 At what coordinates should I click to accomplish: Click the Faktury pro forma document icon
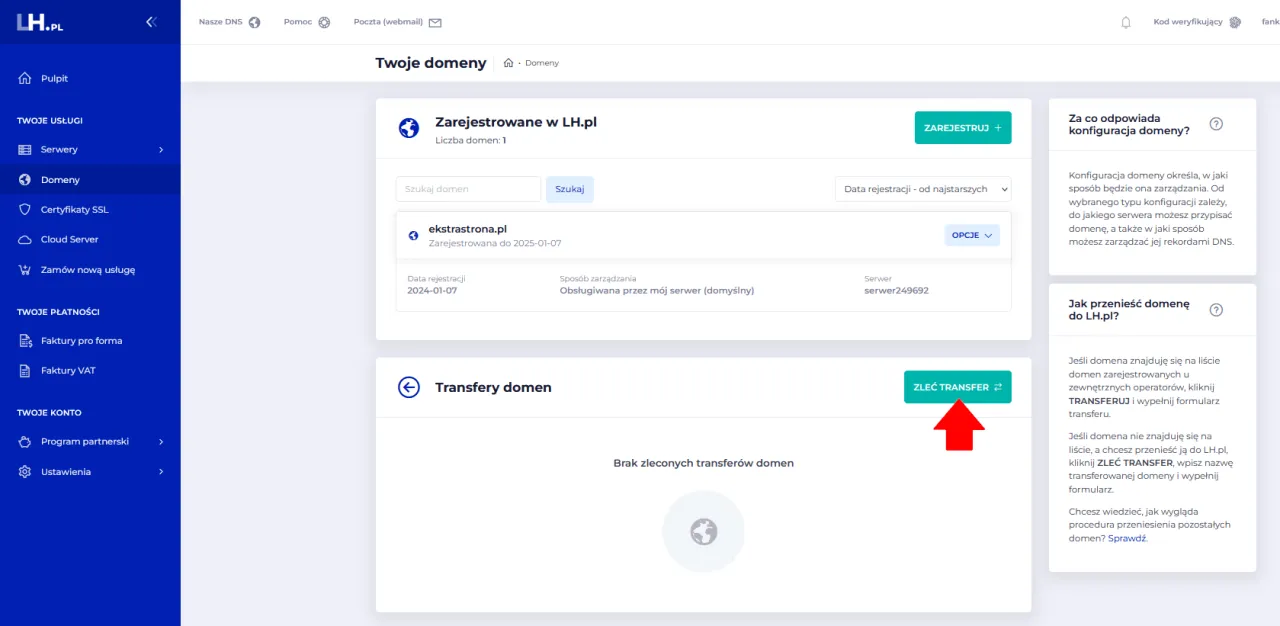tap(25, 341)
